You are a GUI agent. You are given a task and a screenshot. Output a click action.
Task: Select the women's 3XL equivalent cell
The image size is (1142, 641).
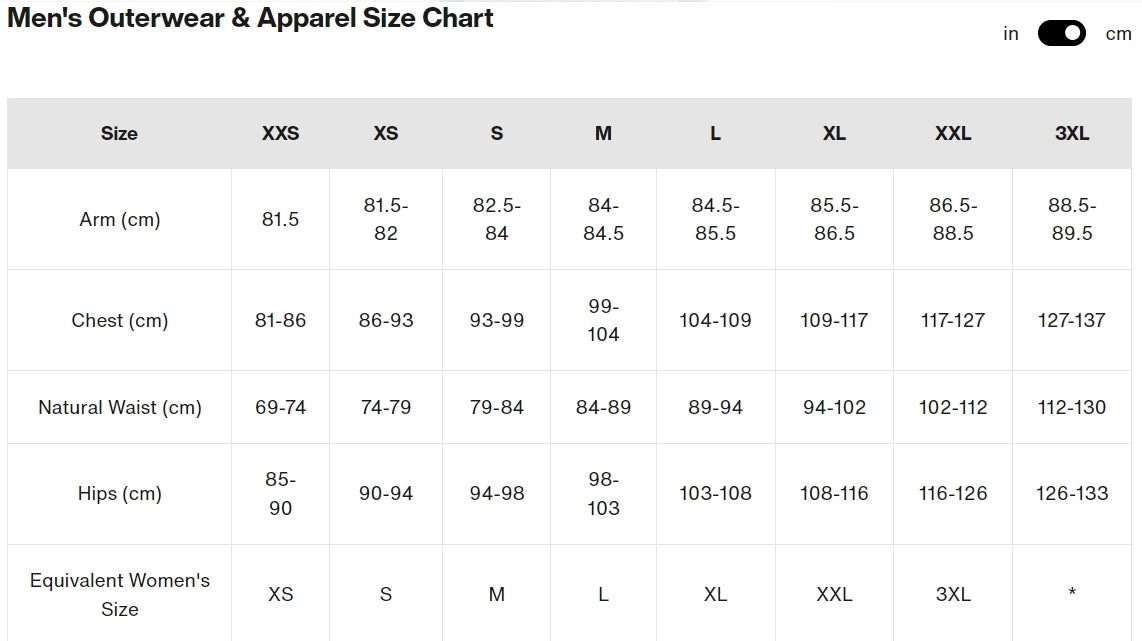[x=953, y=594]
